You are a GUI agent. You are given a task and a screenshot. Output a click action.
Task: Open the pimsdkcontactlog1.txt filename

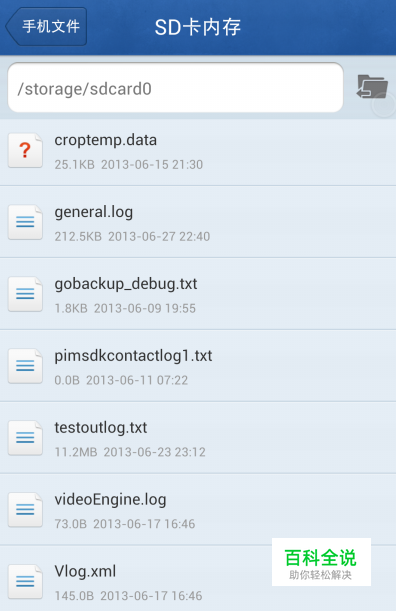(133, 356)
